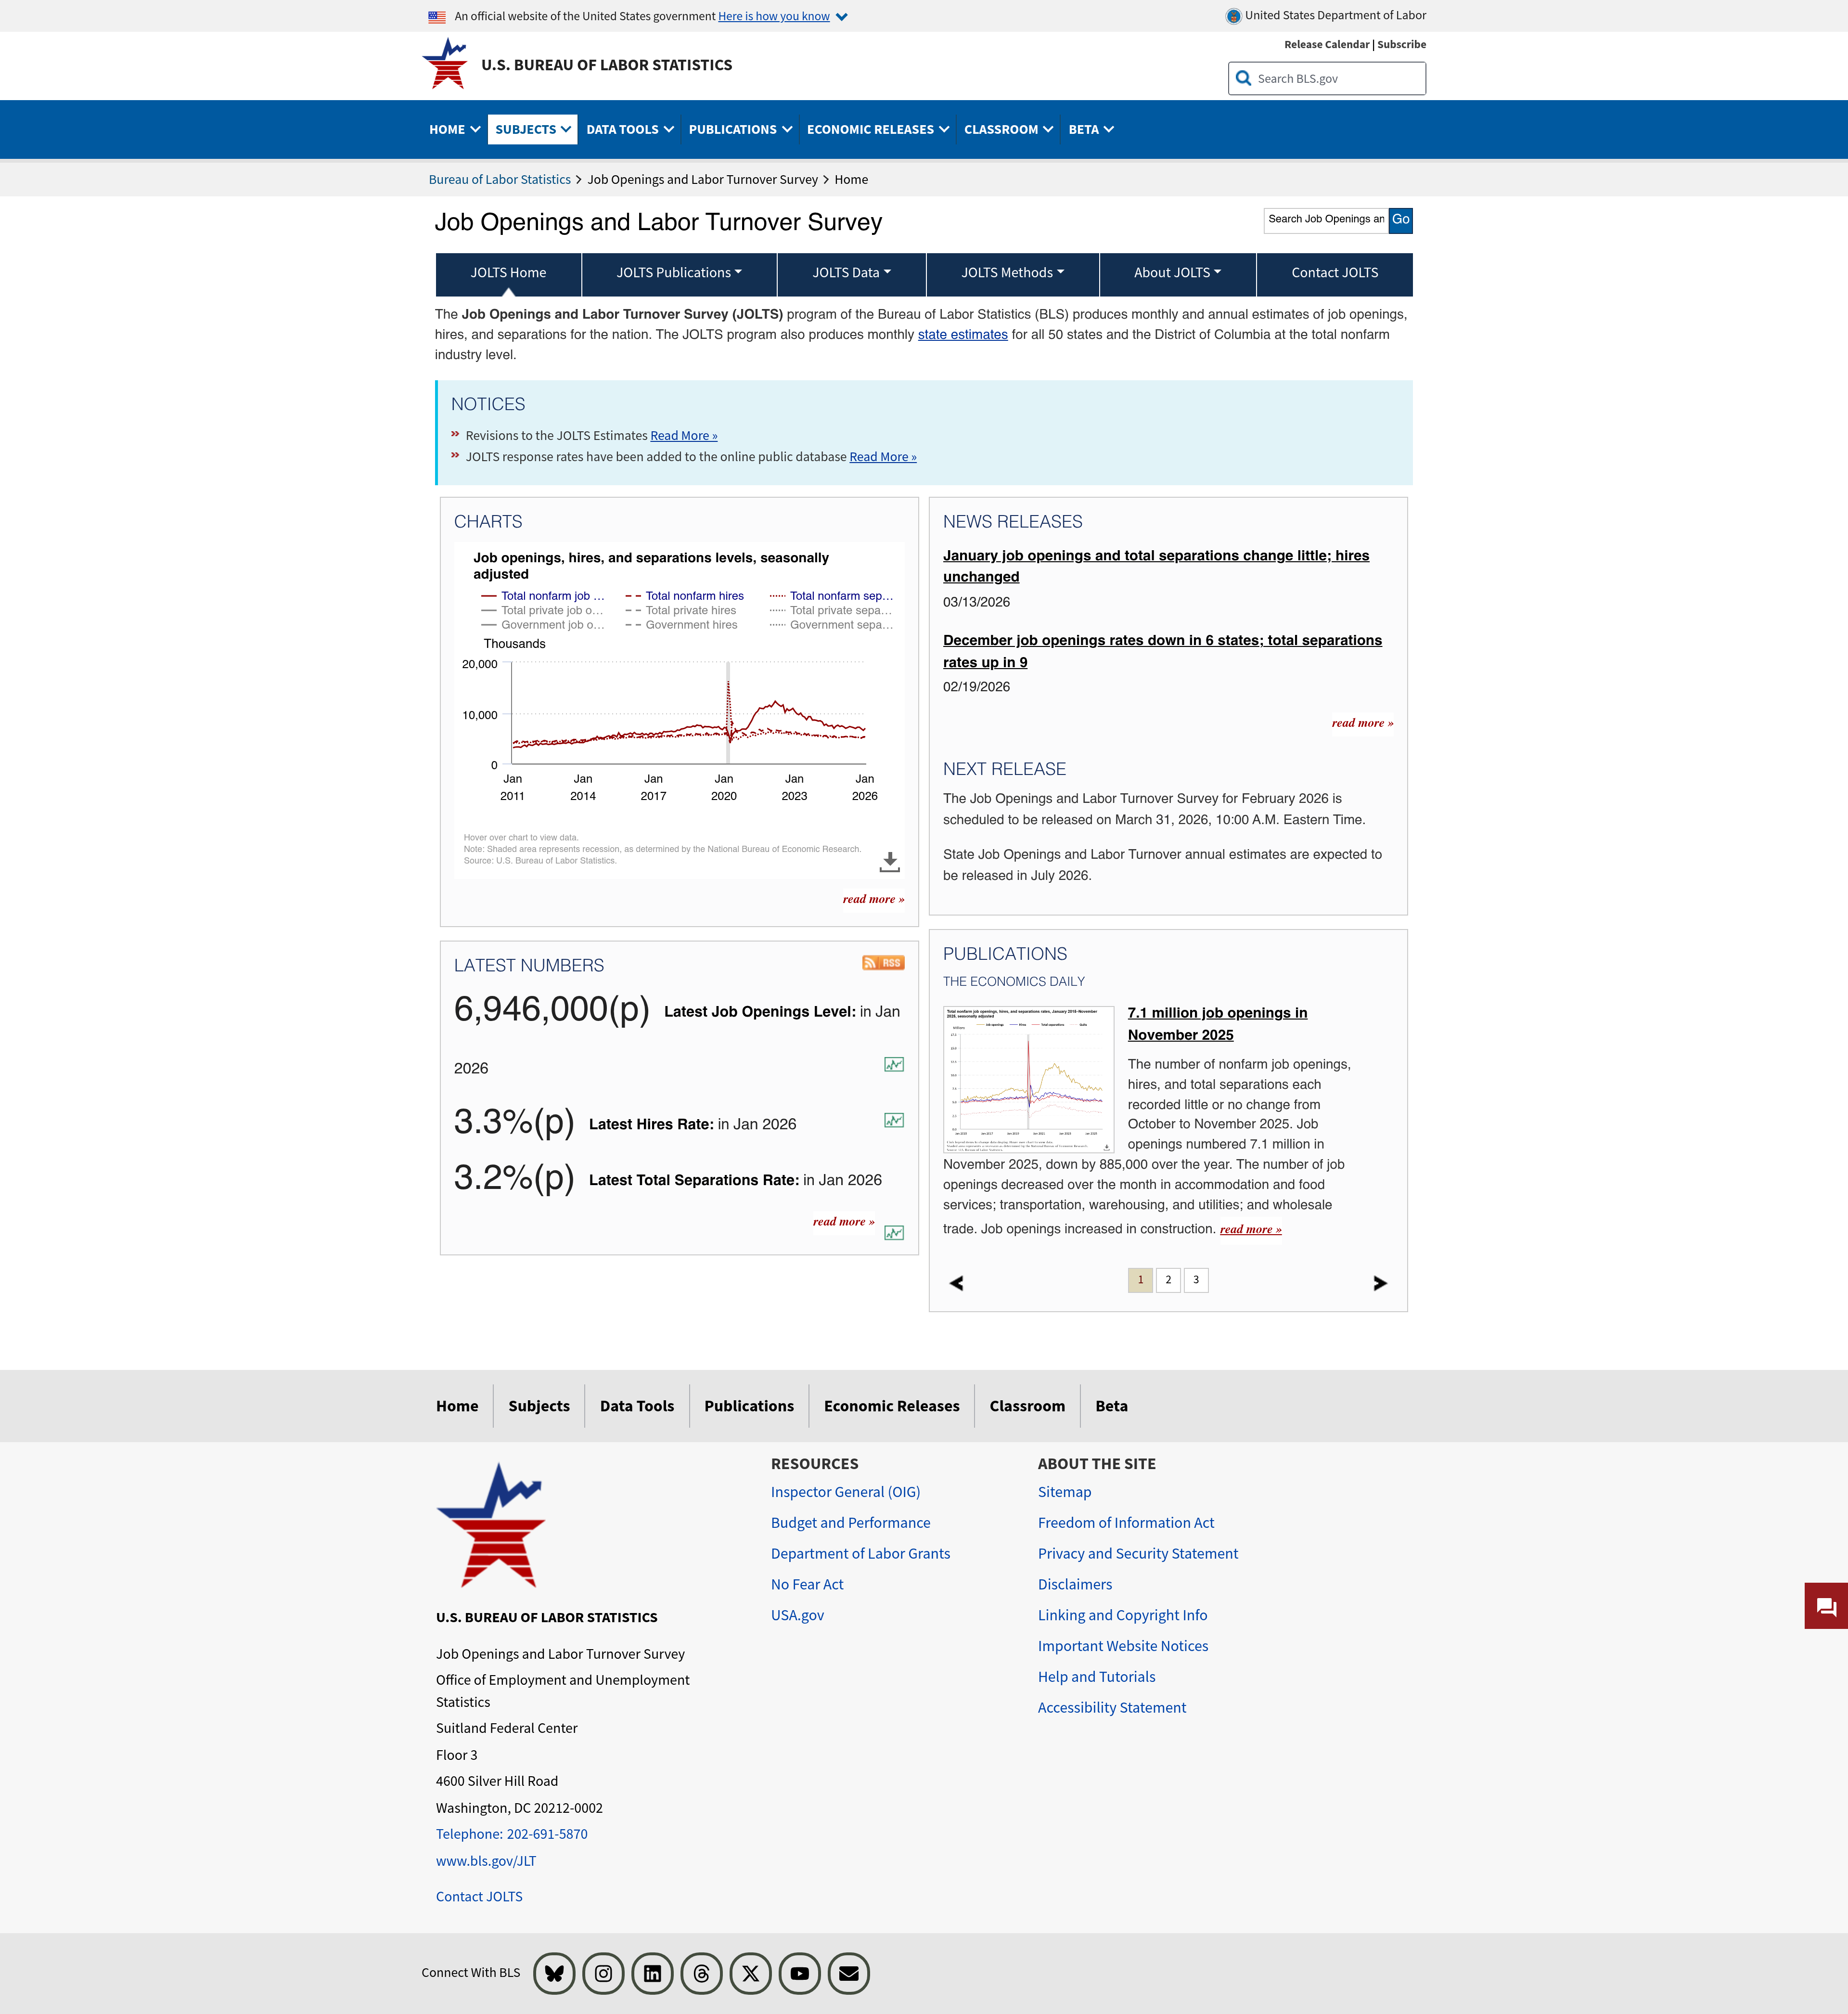Open the JOLTS Data dropdown
1848x2014 pixels.
(x=852, y=273)
